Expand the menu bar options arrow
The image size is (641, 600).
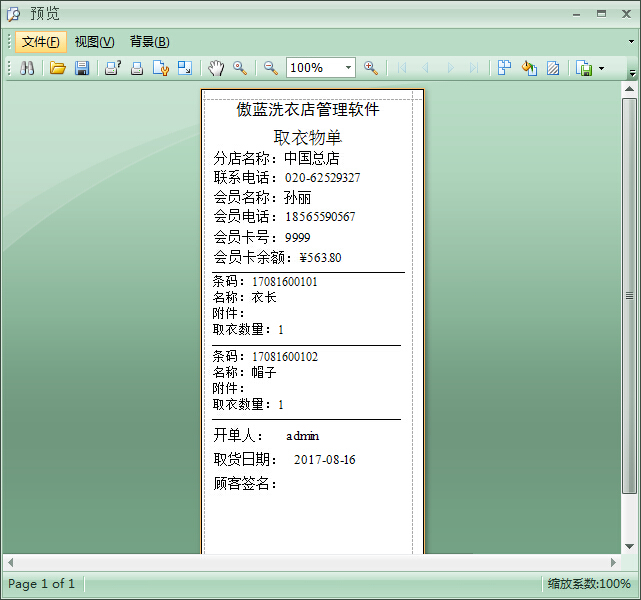click(x=631, y=41)
